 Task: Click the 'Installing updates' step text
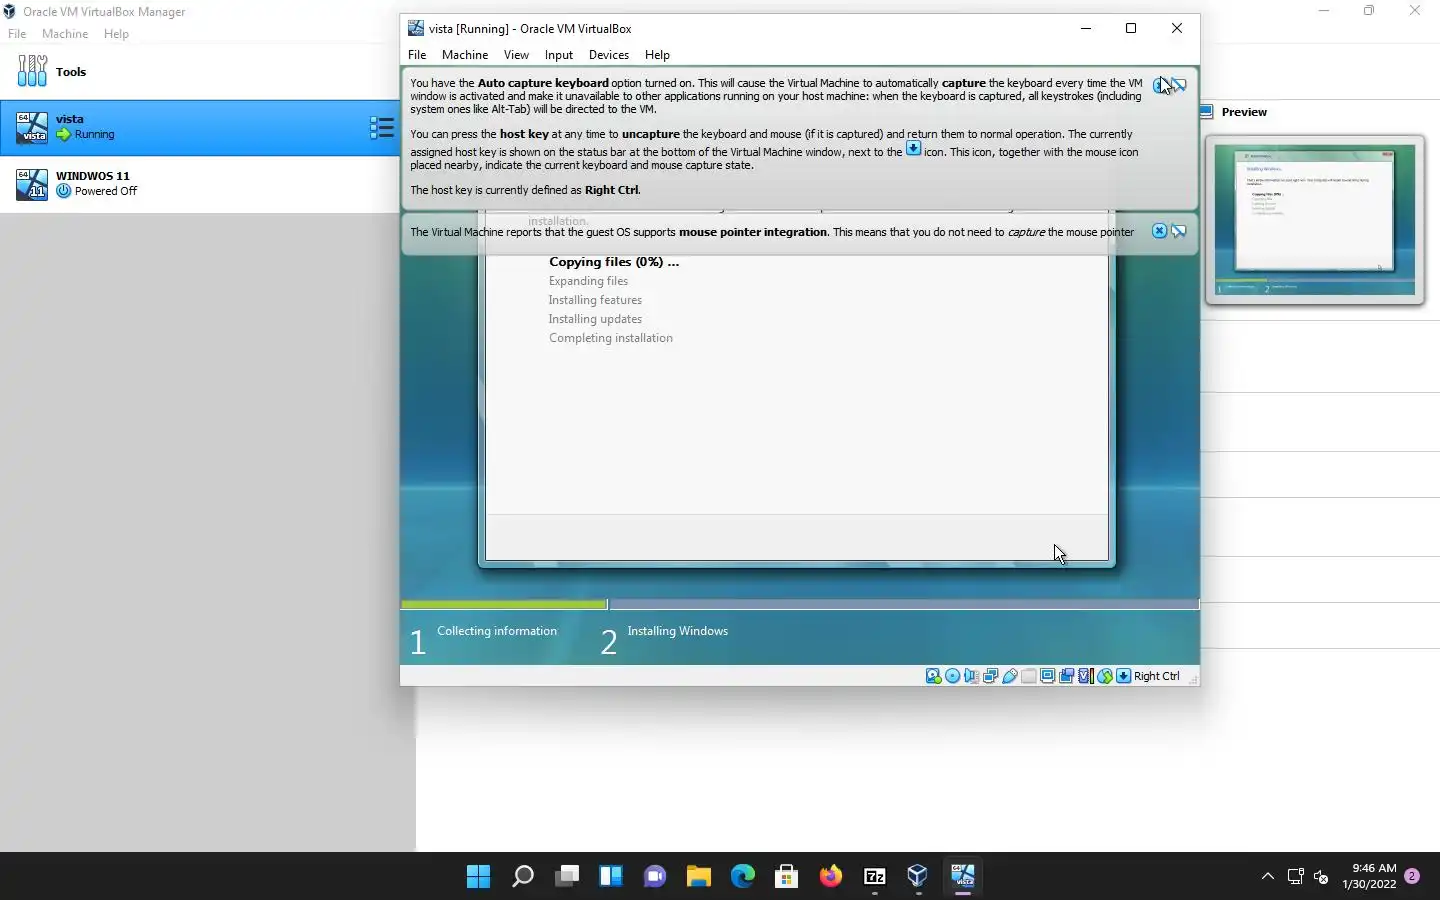coord(595,319)
